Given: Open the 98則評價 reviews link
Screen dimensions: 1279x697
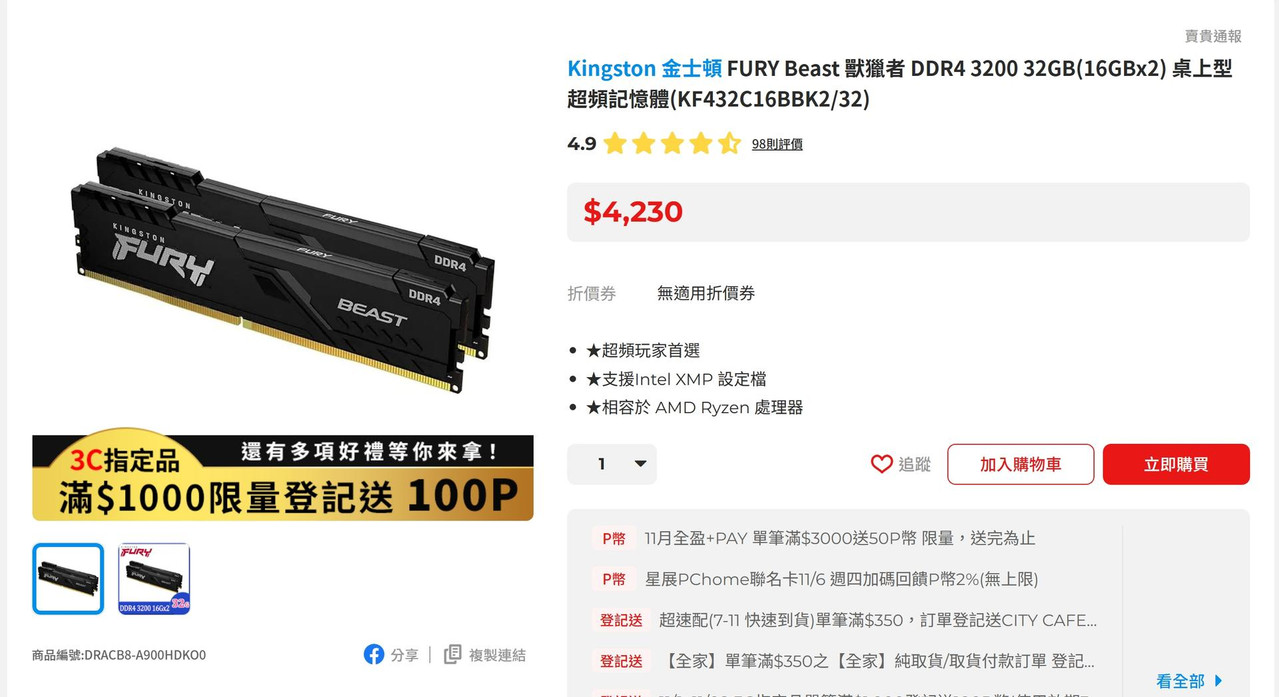Looking at the screenshot, I should [777, 144].
